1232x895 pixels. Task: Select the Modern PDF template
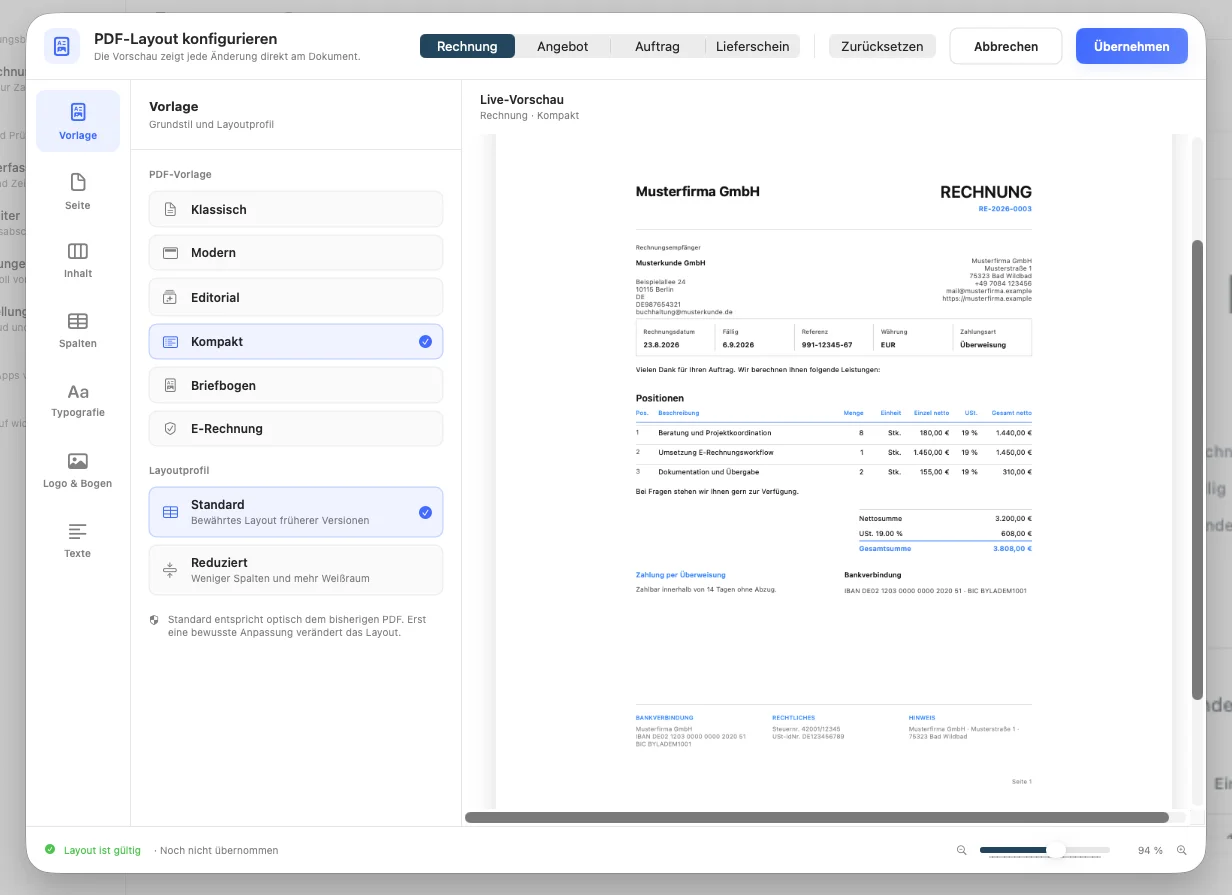pyautogui.click(x=296, y=253)
